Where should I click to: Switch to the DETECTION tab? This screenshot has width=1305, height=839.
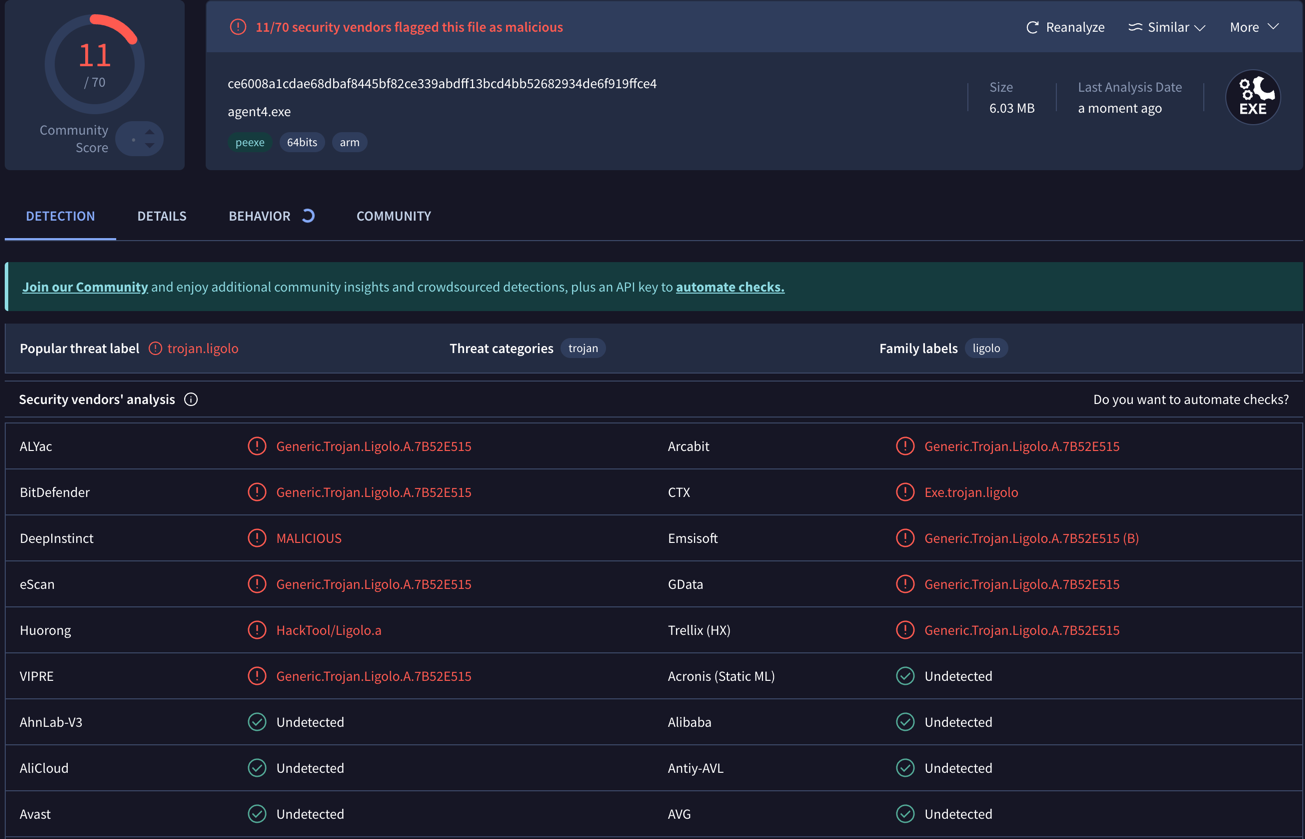(x=60, y=216)
